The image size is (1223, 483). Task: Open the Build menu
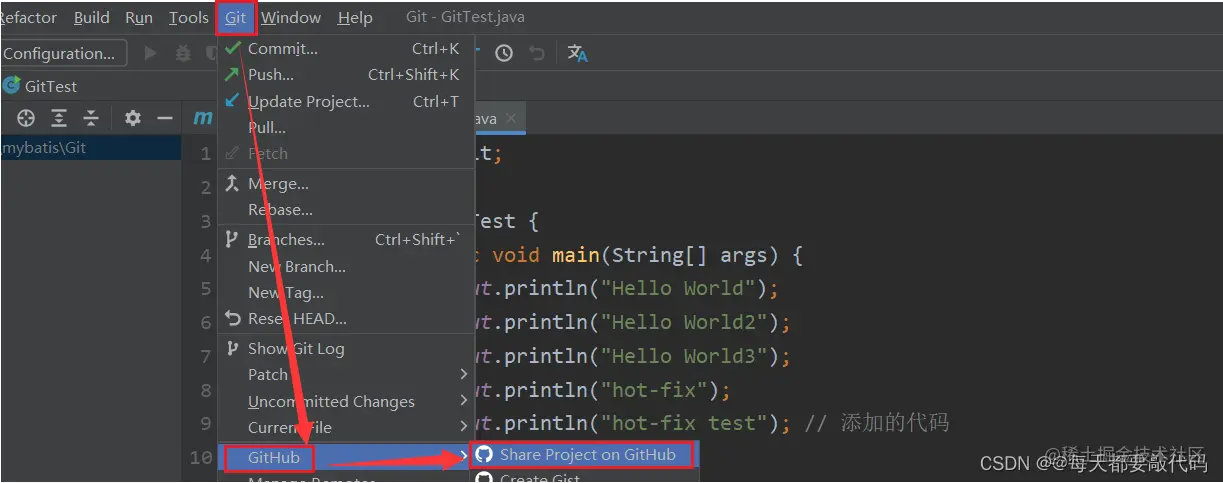(x=92, y=18)
